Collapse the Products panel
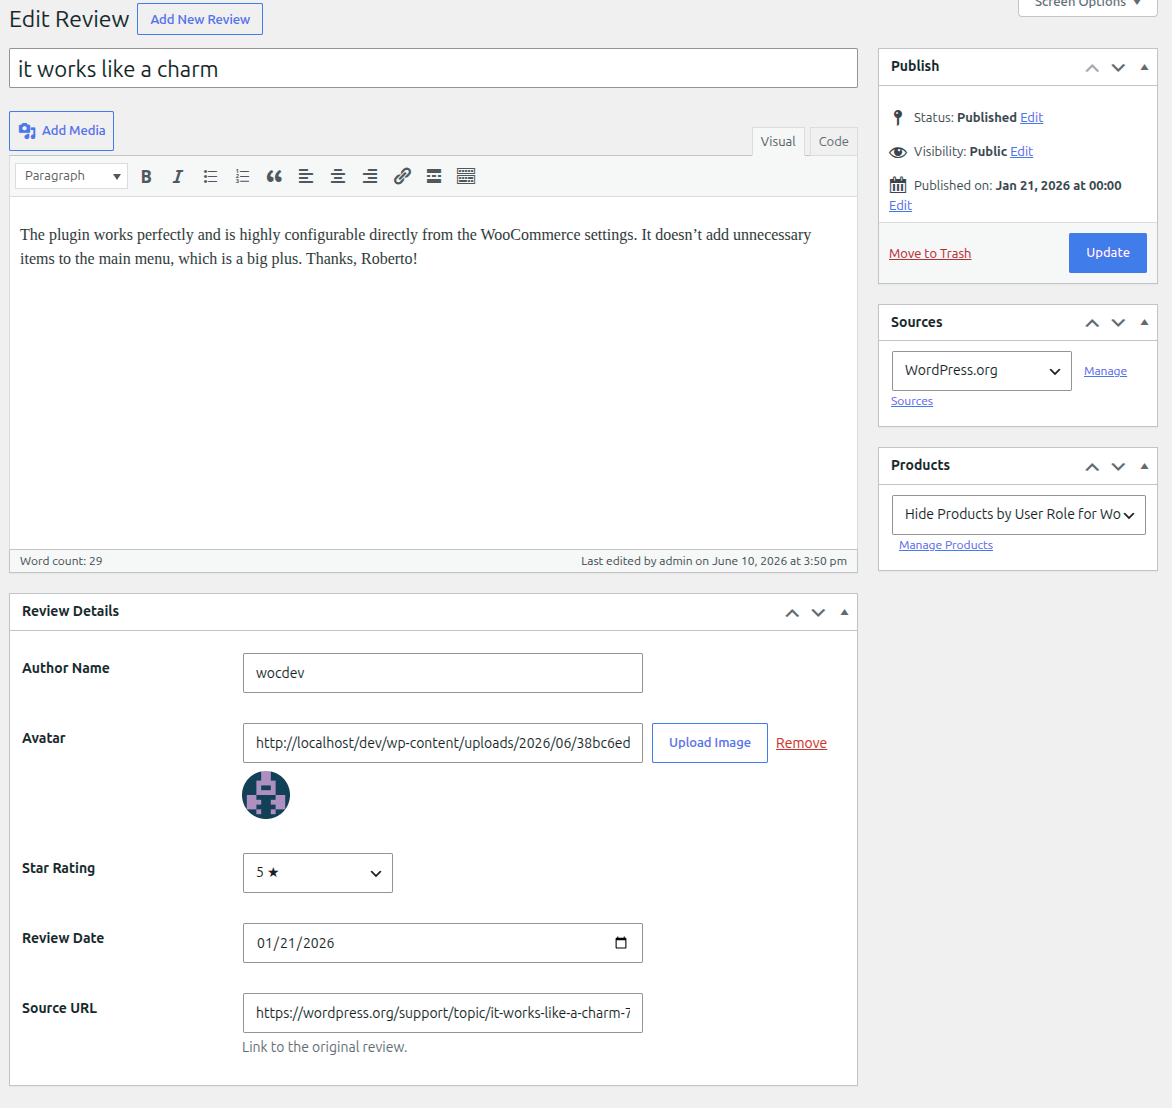1172x1108 pixels. 1144,467
